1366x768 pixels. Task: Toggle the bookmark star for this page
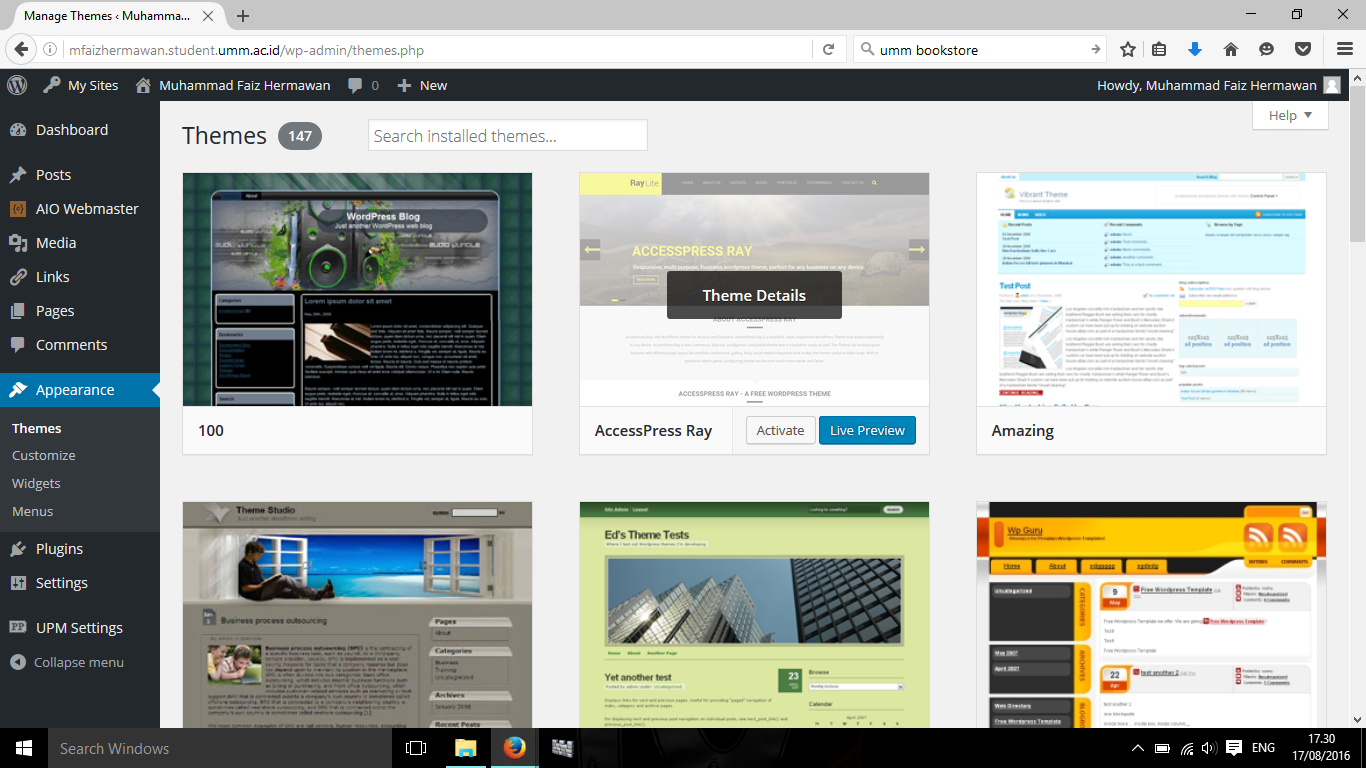coord(1127,47)
